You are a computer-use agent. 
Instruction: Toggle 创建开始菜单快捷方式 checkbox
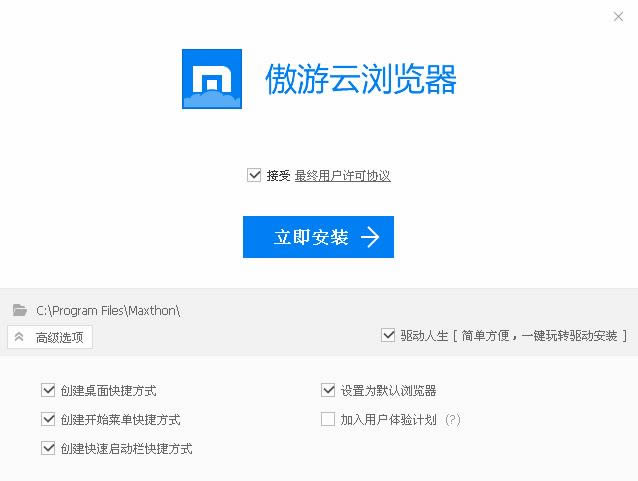48,419
